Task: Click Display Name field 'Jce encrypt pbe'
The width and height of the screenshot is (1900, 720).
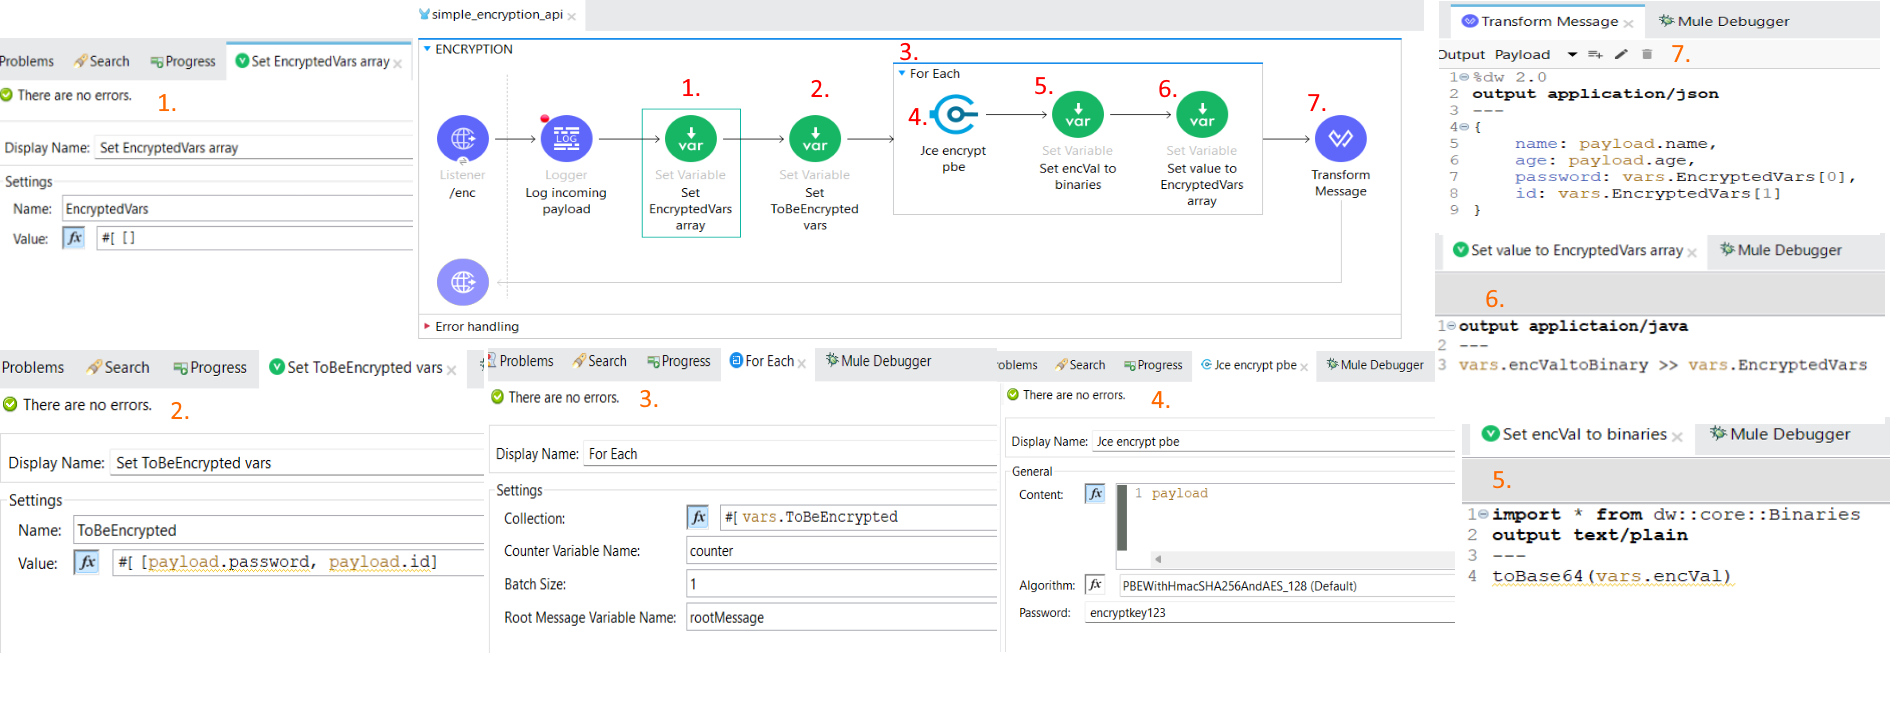Action: 1273,441
